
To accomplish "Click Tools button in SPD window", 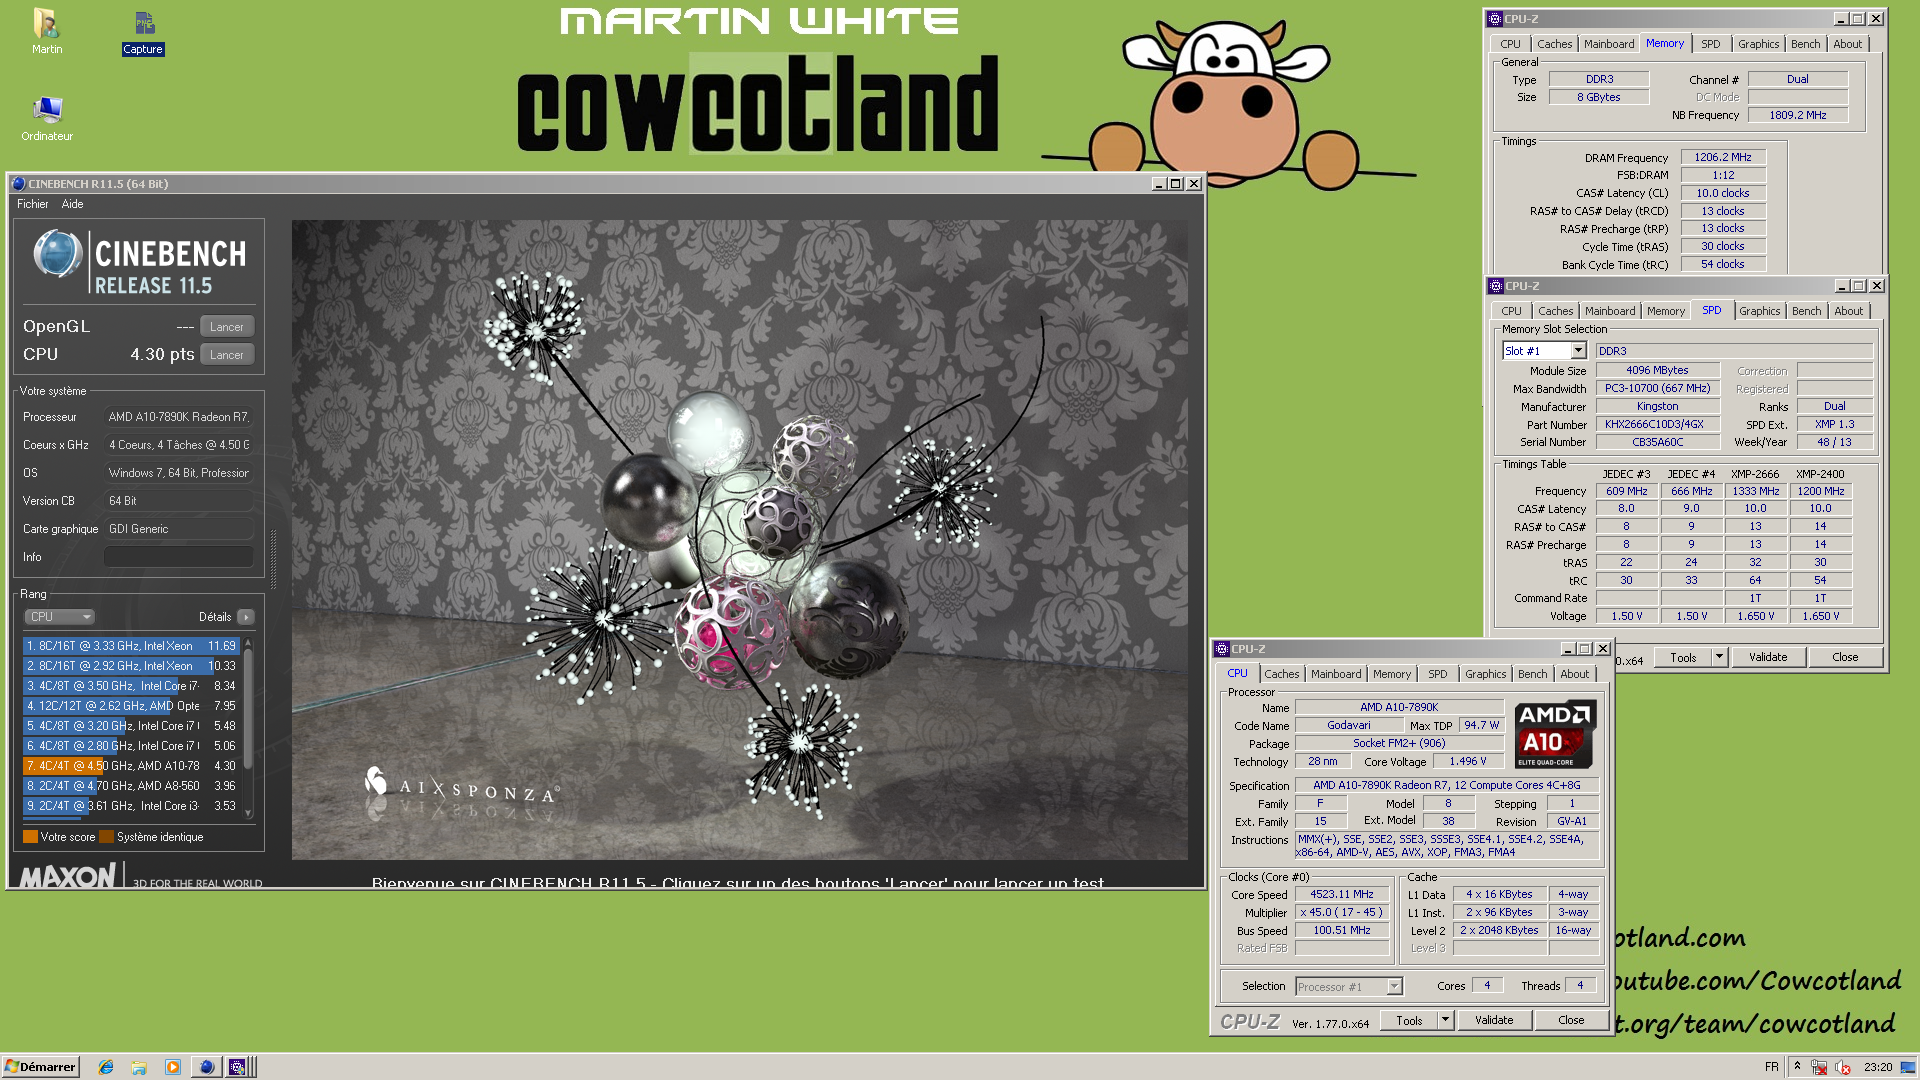I will (1683, 657).
